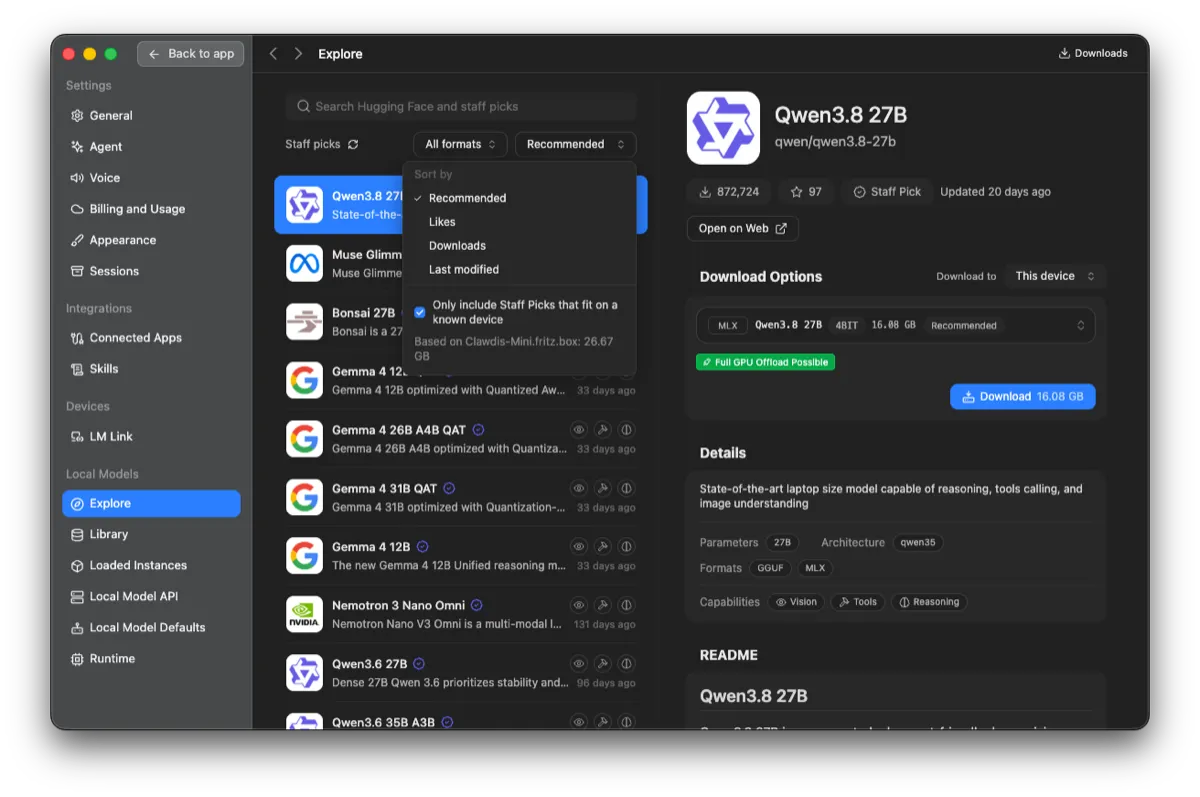Image resolution: width=1200 pixels, height=797 pixels.
Task: Click the Vision capability chip in Details
Action: pos(796,602)
